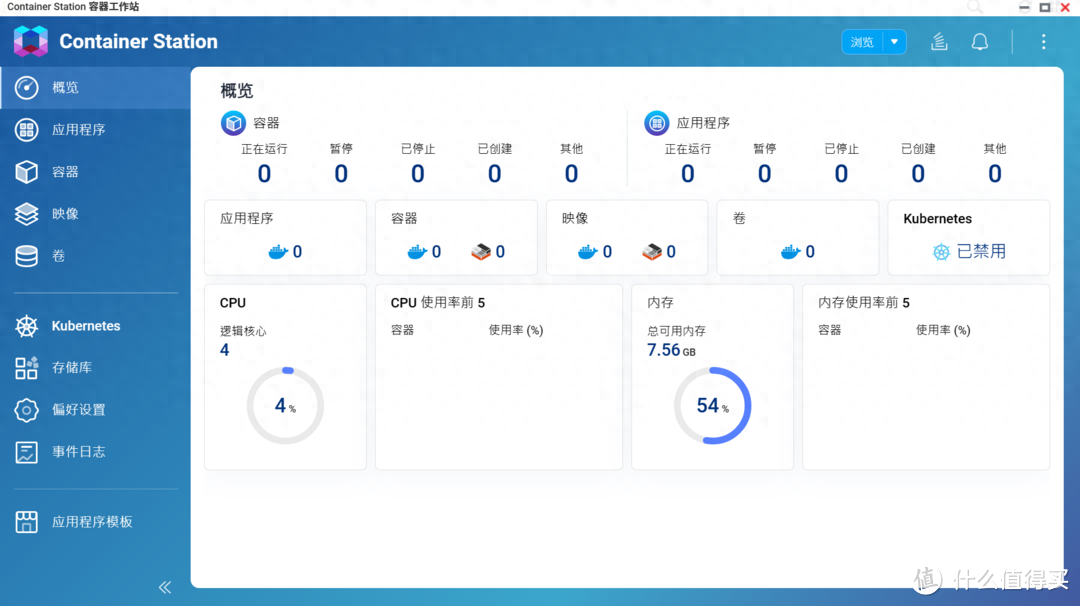The width and height of the screenshot is (1080, 606).
Task: Open 偏好设置 preferences page
Action: point(95,410)
